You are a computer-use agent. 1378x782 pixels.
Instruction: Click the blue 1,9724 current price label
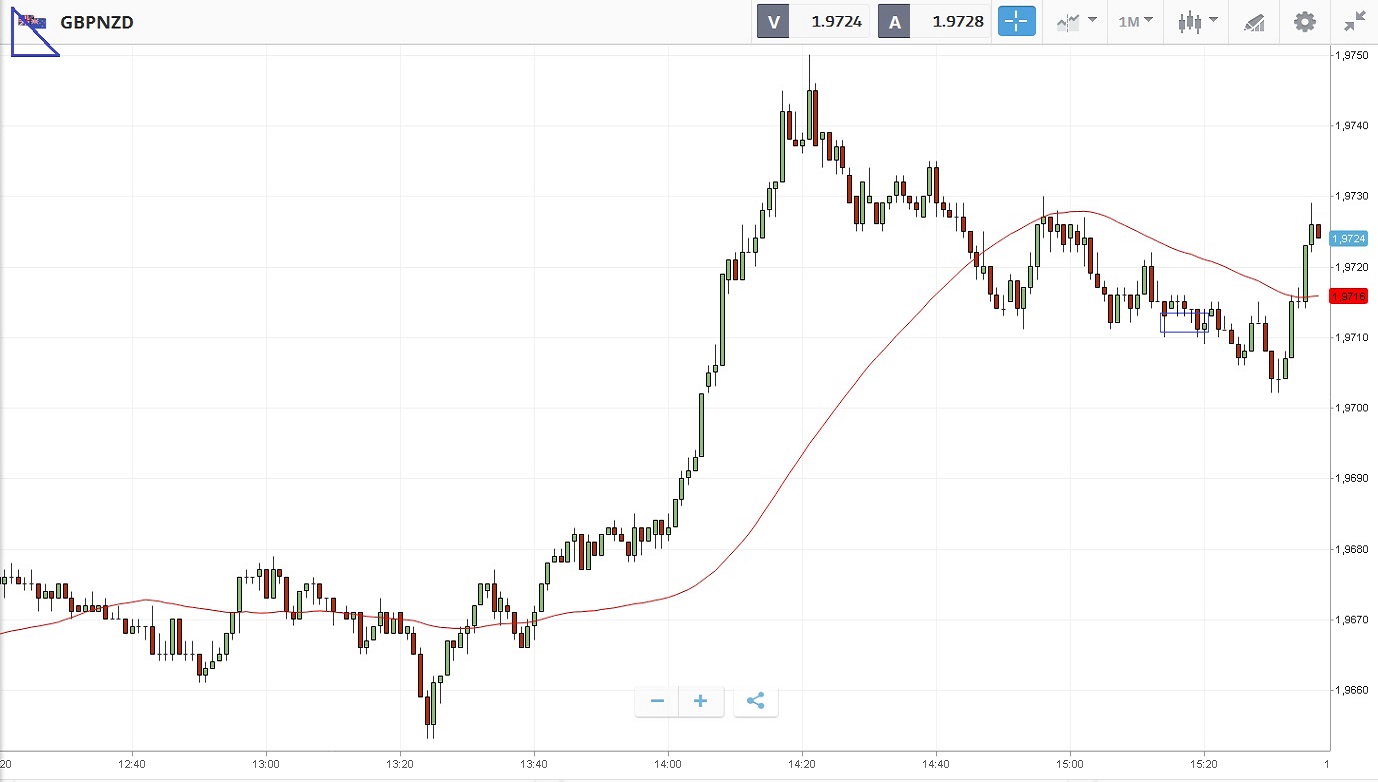click(x=1350, y=238)
